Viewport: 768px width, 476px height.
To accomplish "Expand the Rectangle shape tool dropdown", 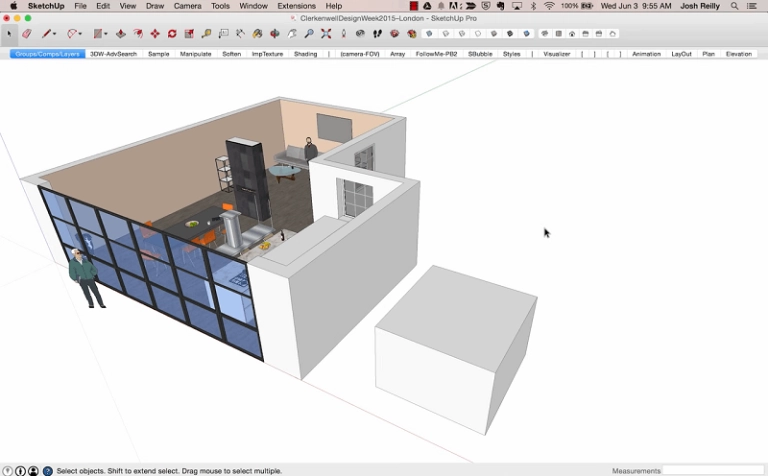I will 106,34.
